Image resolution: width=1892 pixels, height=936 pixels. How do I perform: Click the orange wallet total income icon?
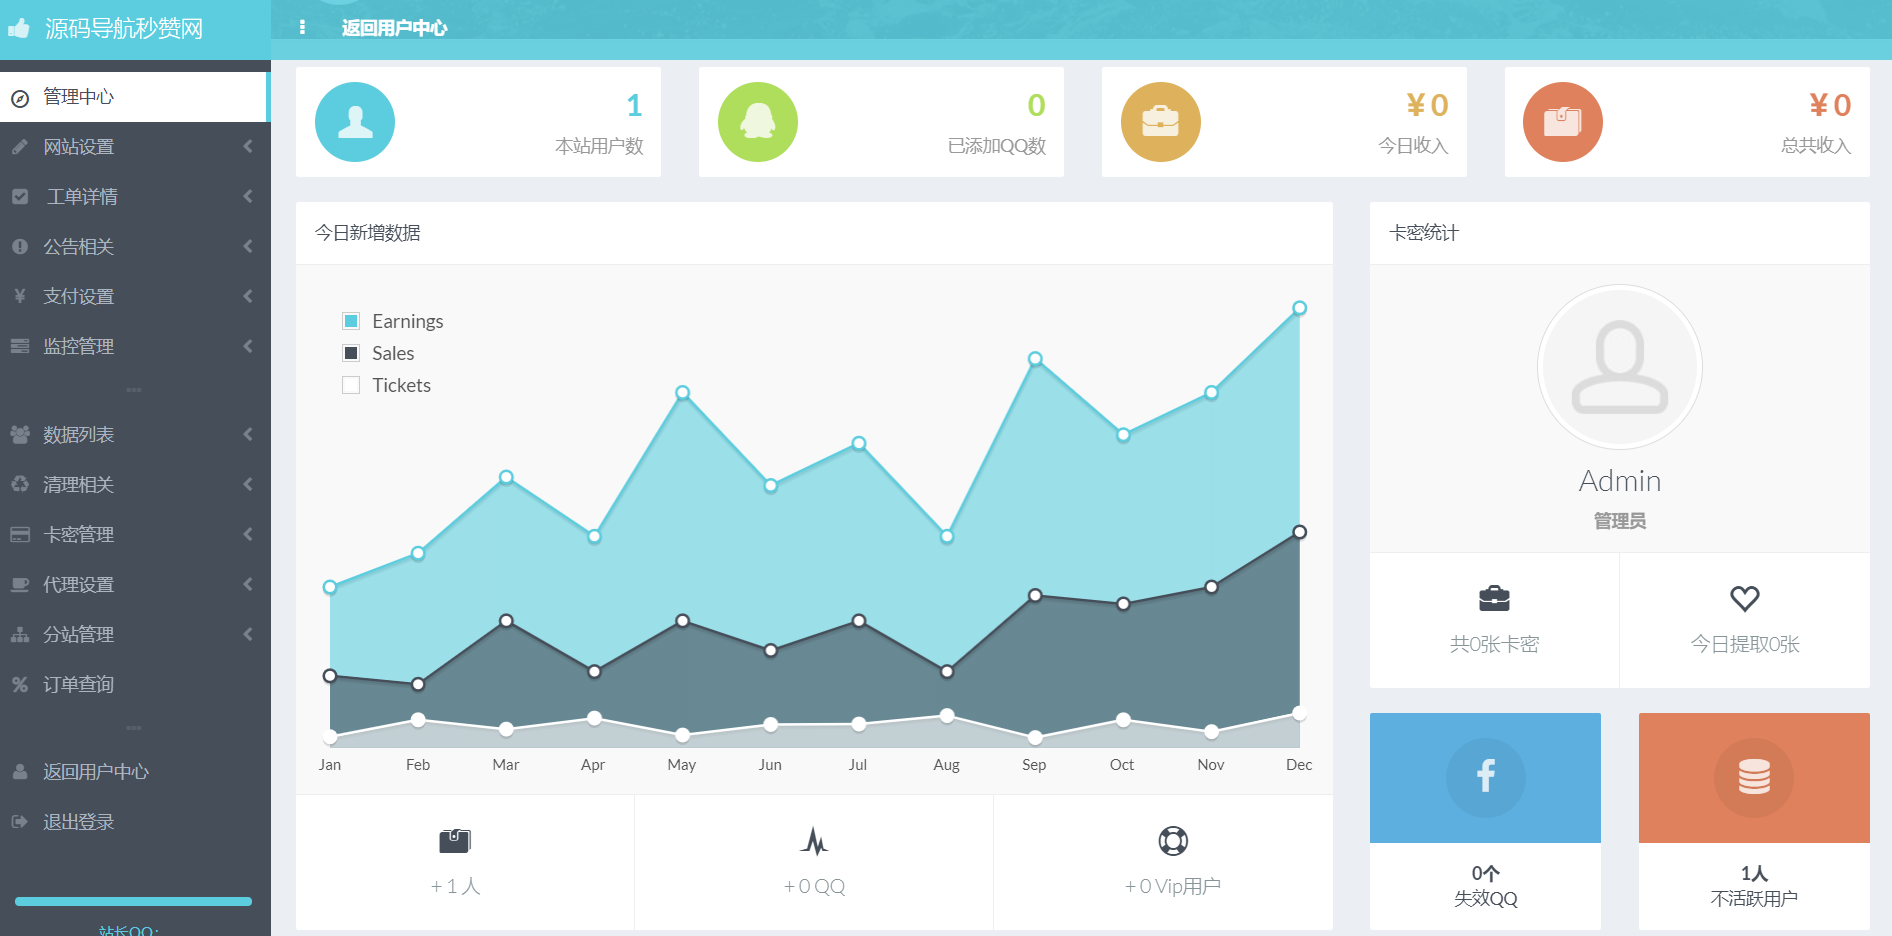(1563, 122)
